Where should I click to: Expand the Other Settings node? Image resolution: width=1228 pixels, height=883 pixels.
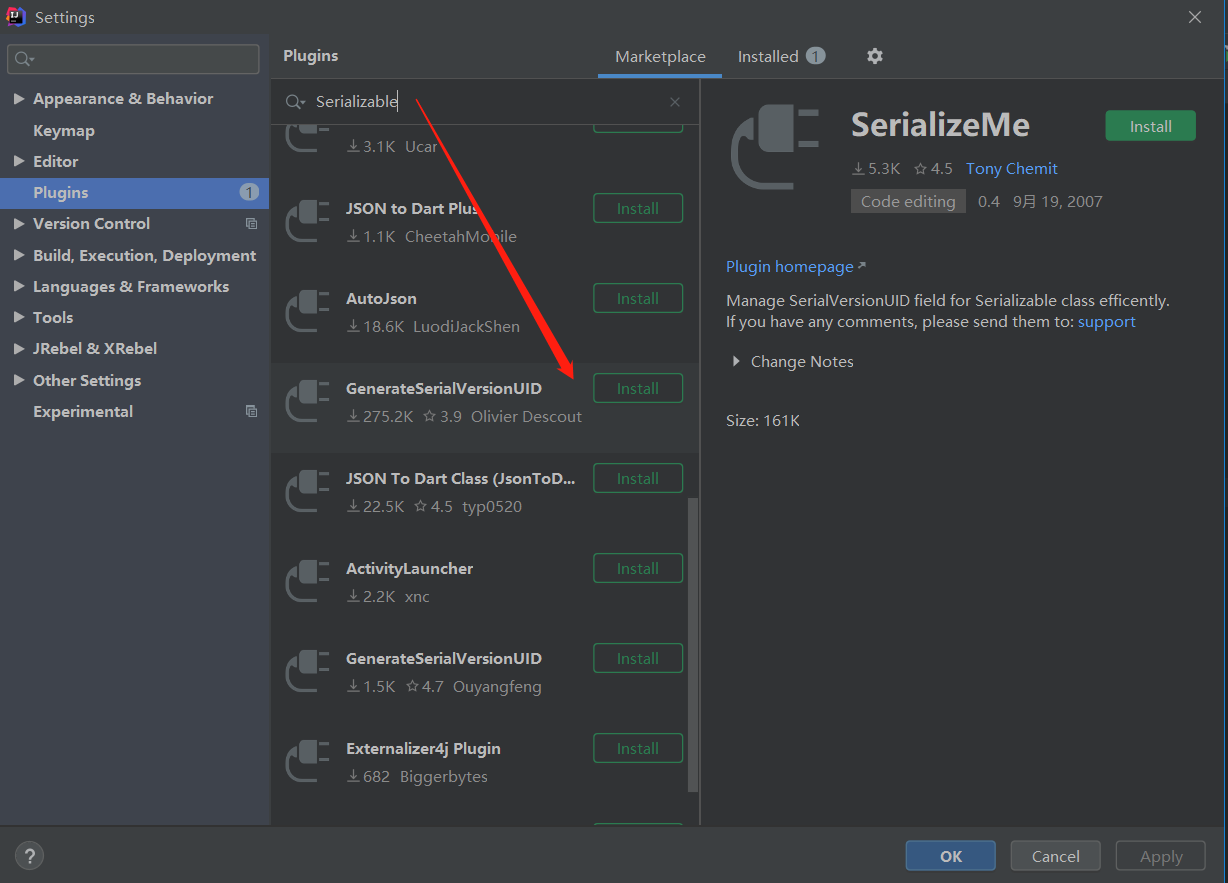pyautogui.click(x=19, y=380)
